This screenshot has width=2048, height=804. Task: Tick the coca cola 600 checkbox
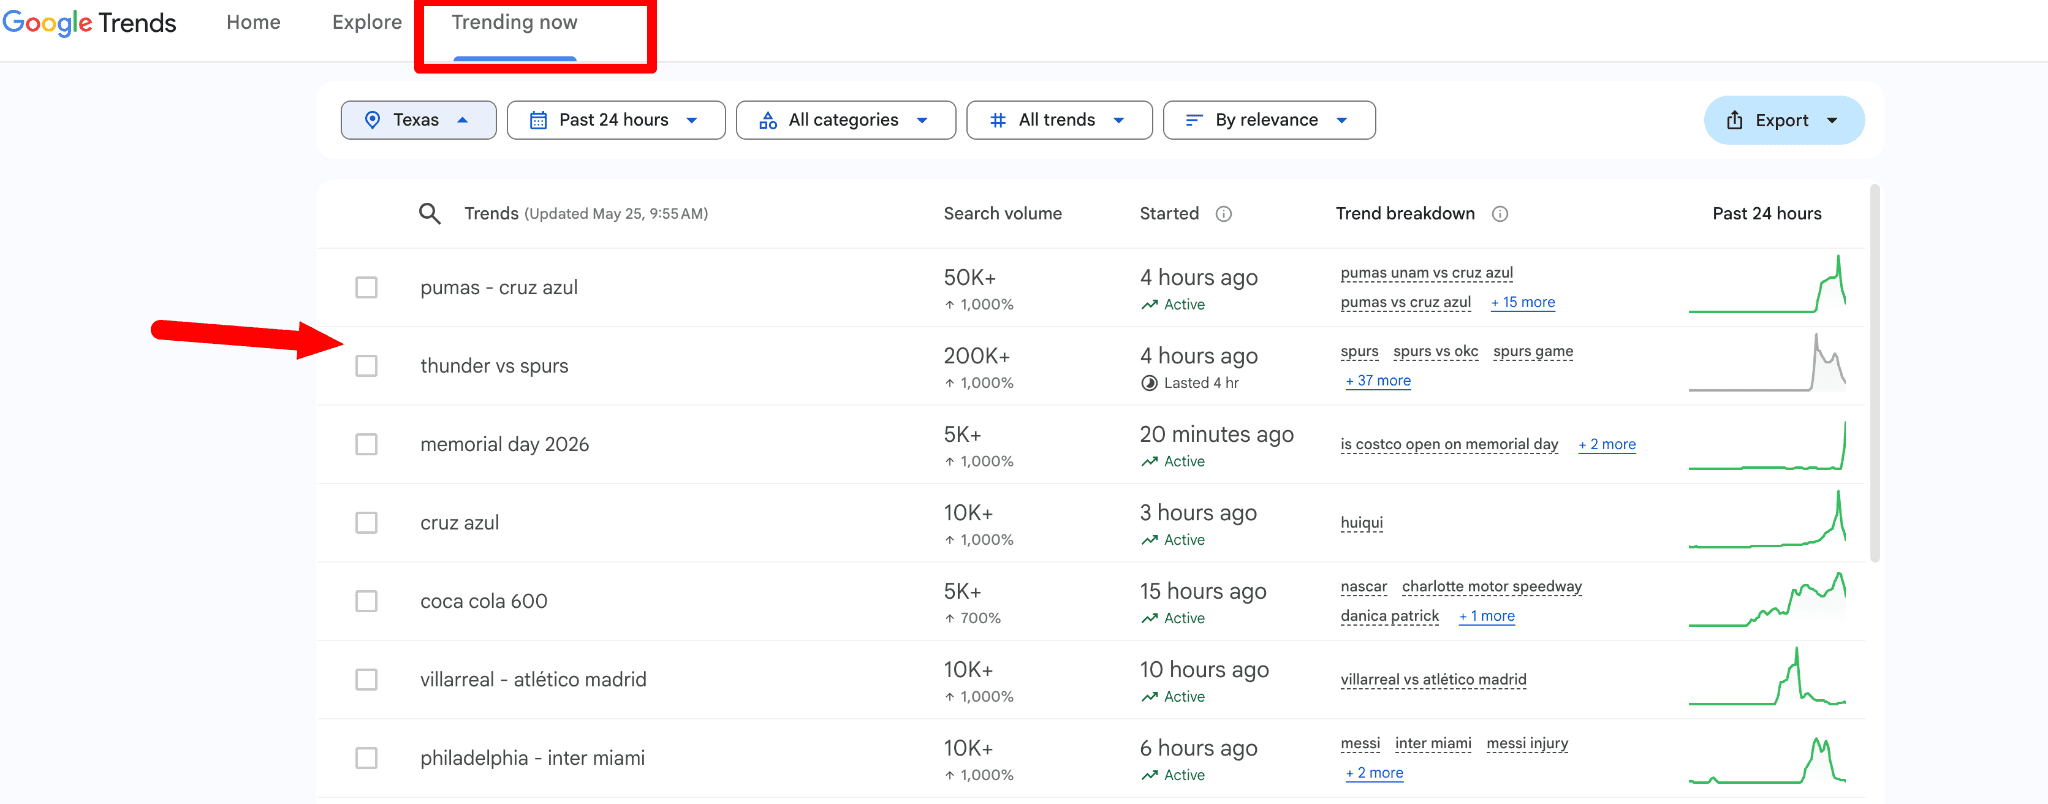[367, 601]
